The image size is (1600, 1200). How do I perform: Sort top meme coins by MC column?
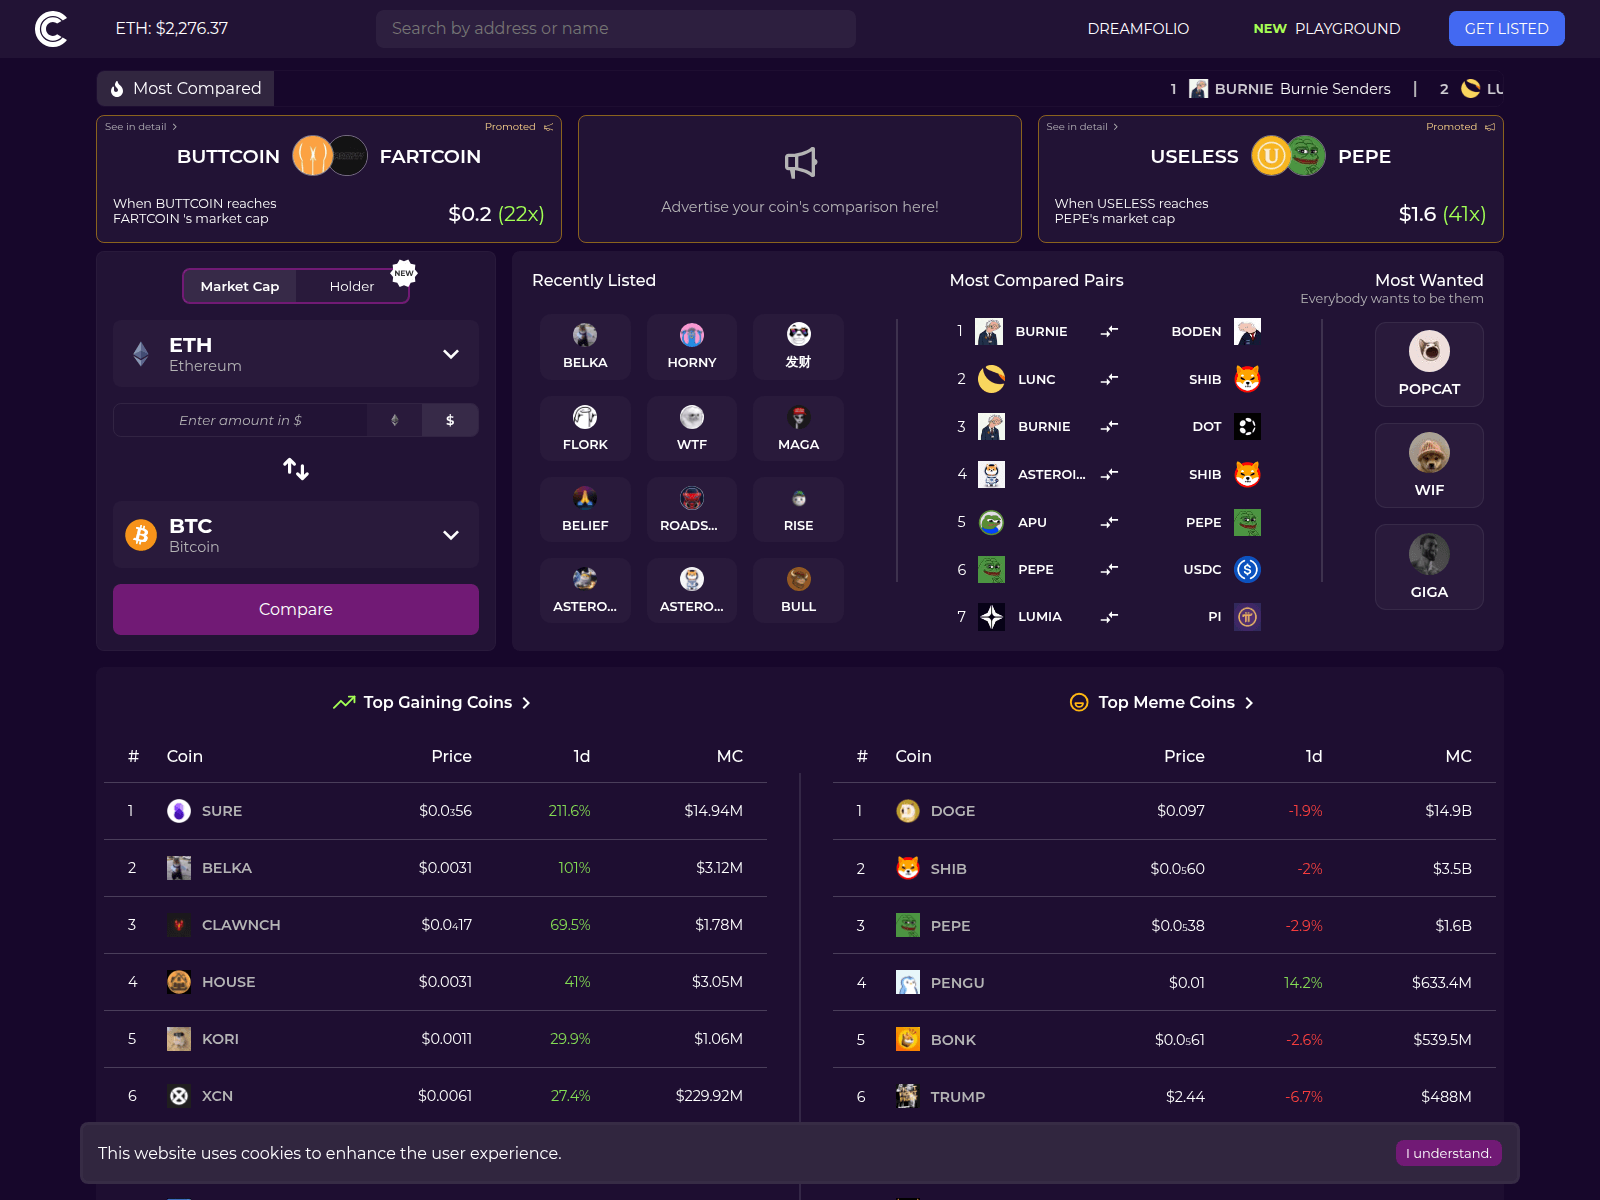1458,756
